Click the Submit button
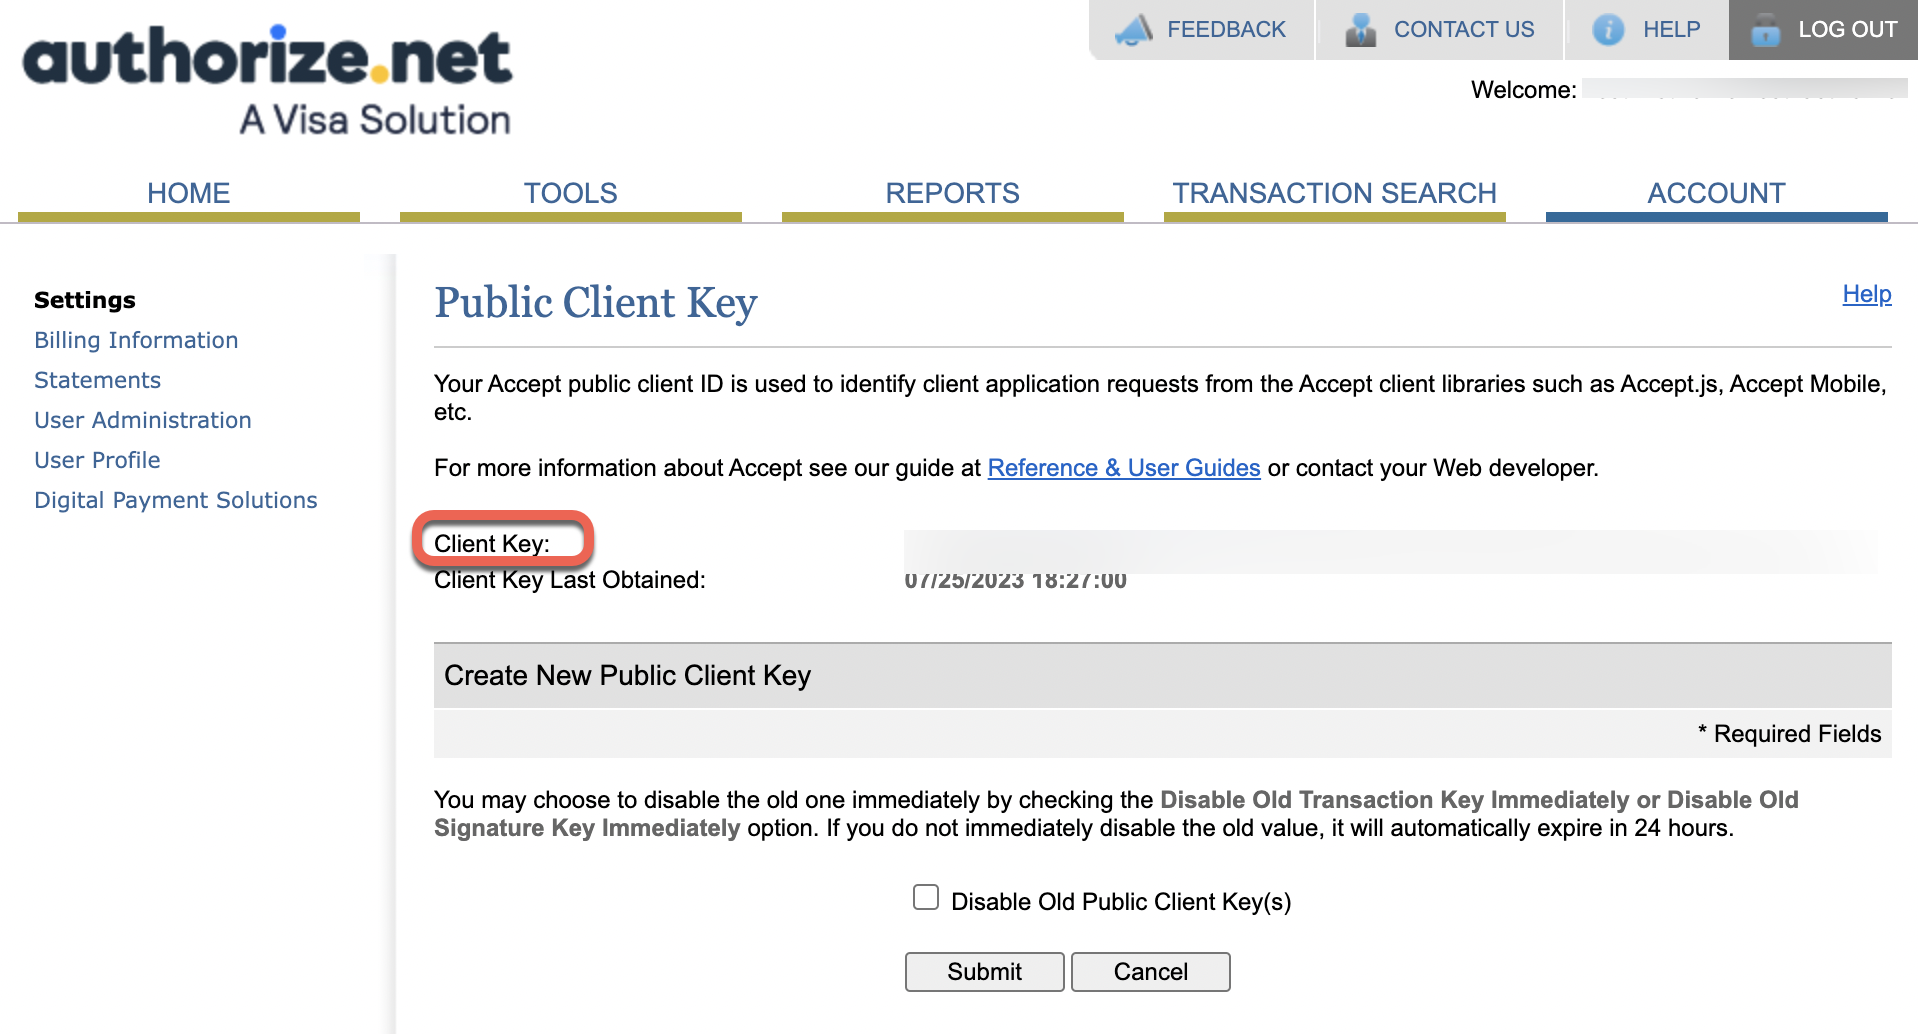The width and height of the screenshot is (1918, 1034). [983, 971]
